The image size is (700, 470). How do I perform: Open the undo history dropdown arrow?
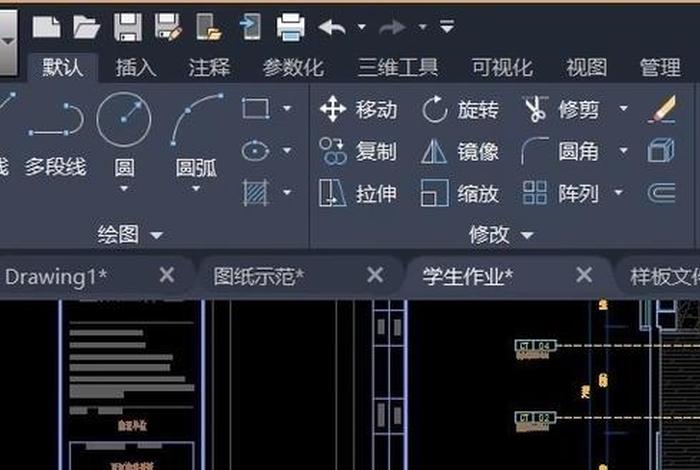tap(362, 27)
